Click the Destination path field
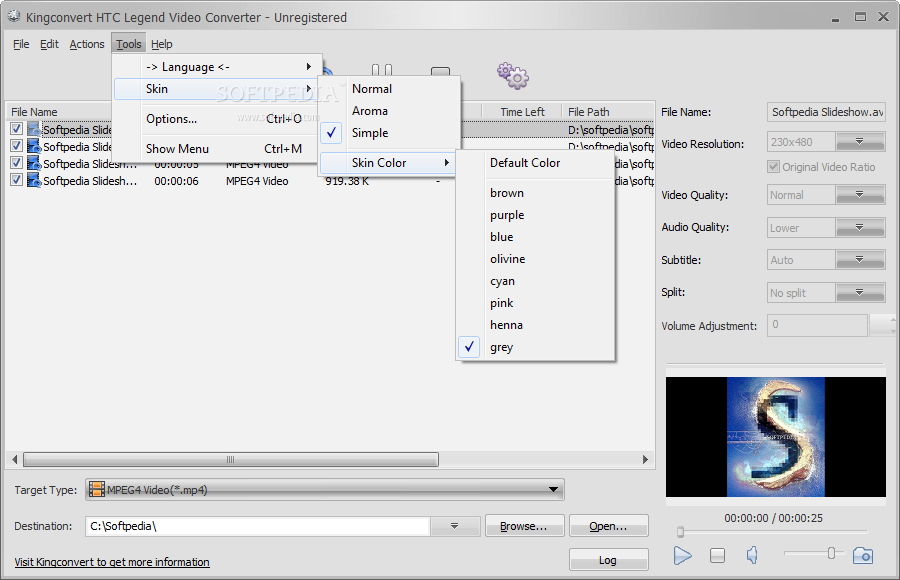 coord(258,526)
